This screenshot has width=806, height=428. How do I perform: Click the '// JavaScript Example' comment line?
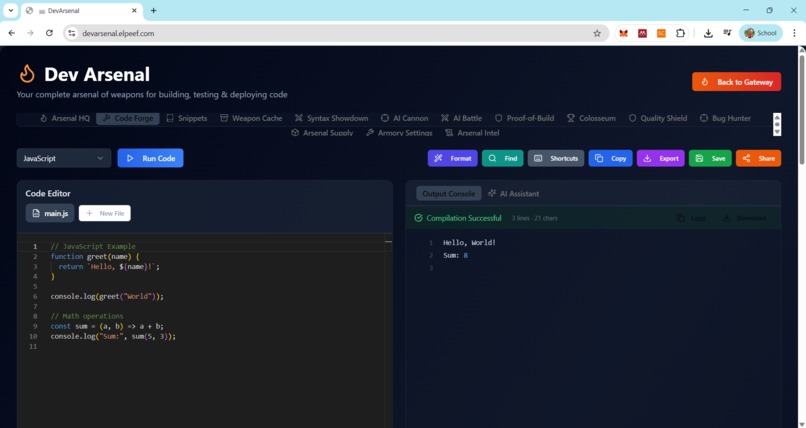coord(93,247)
